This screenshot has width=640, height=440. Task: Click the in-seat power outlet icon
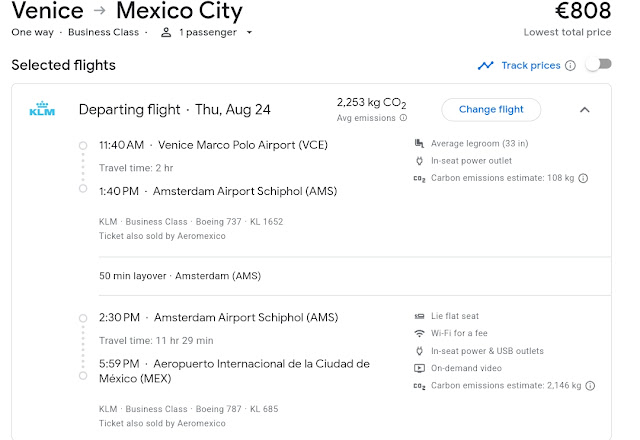tap(419, 161)
